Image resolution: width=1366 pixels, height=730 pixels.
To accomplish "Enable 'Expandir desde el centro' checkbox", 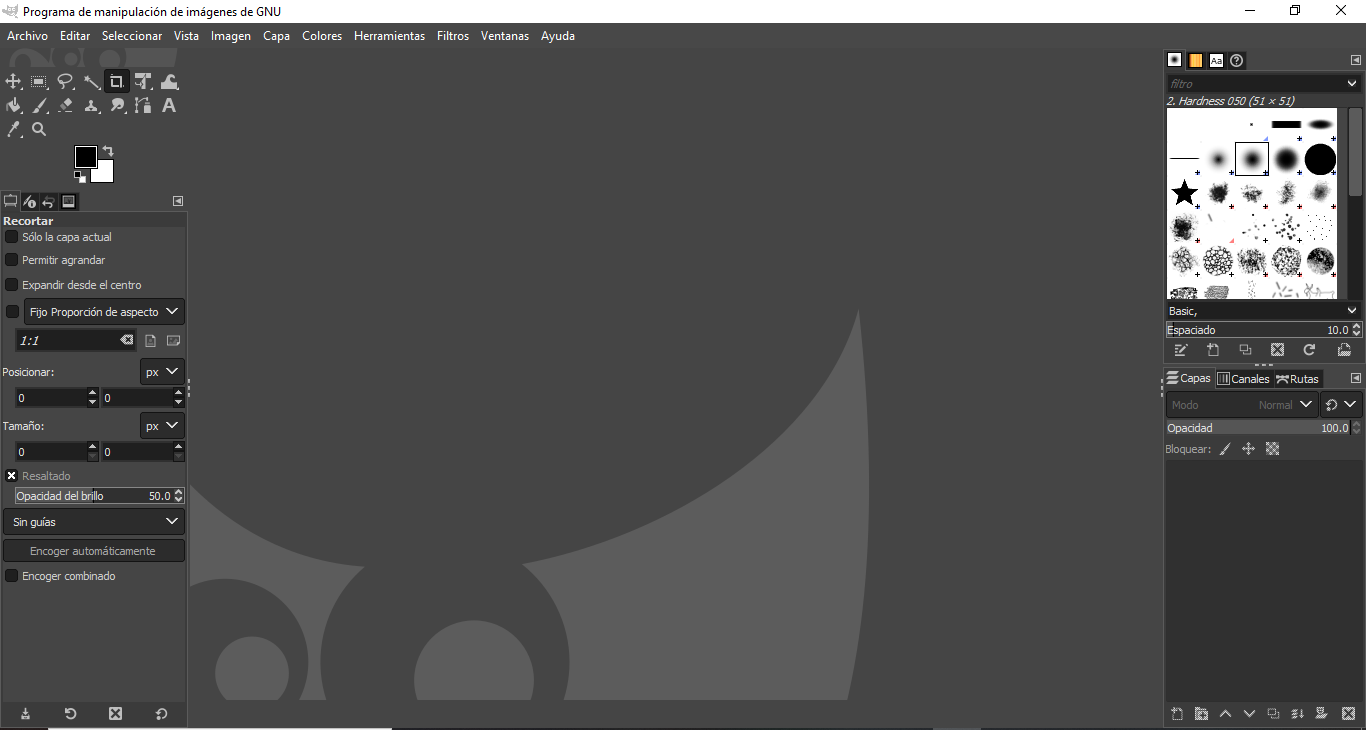I will [12, 285].
